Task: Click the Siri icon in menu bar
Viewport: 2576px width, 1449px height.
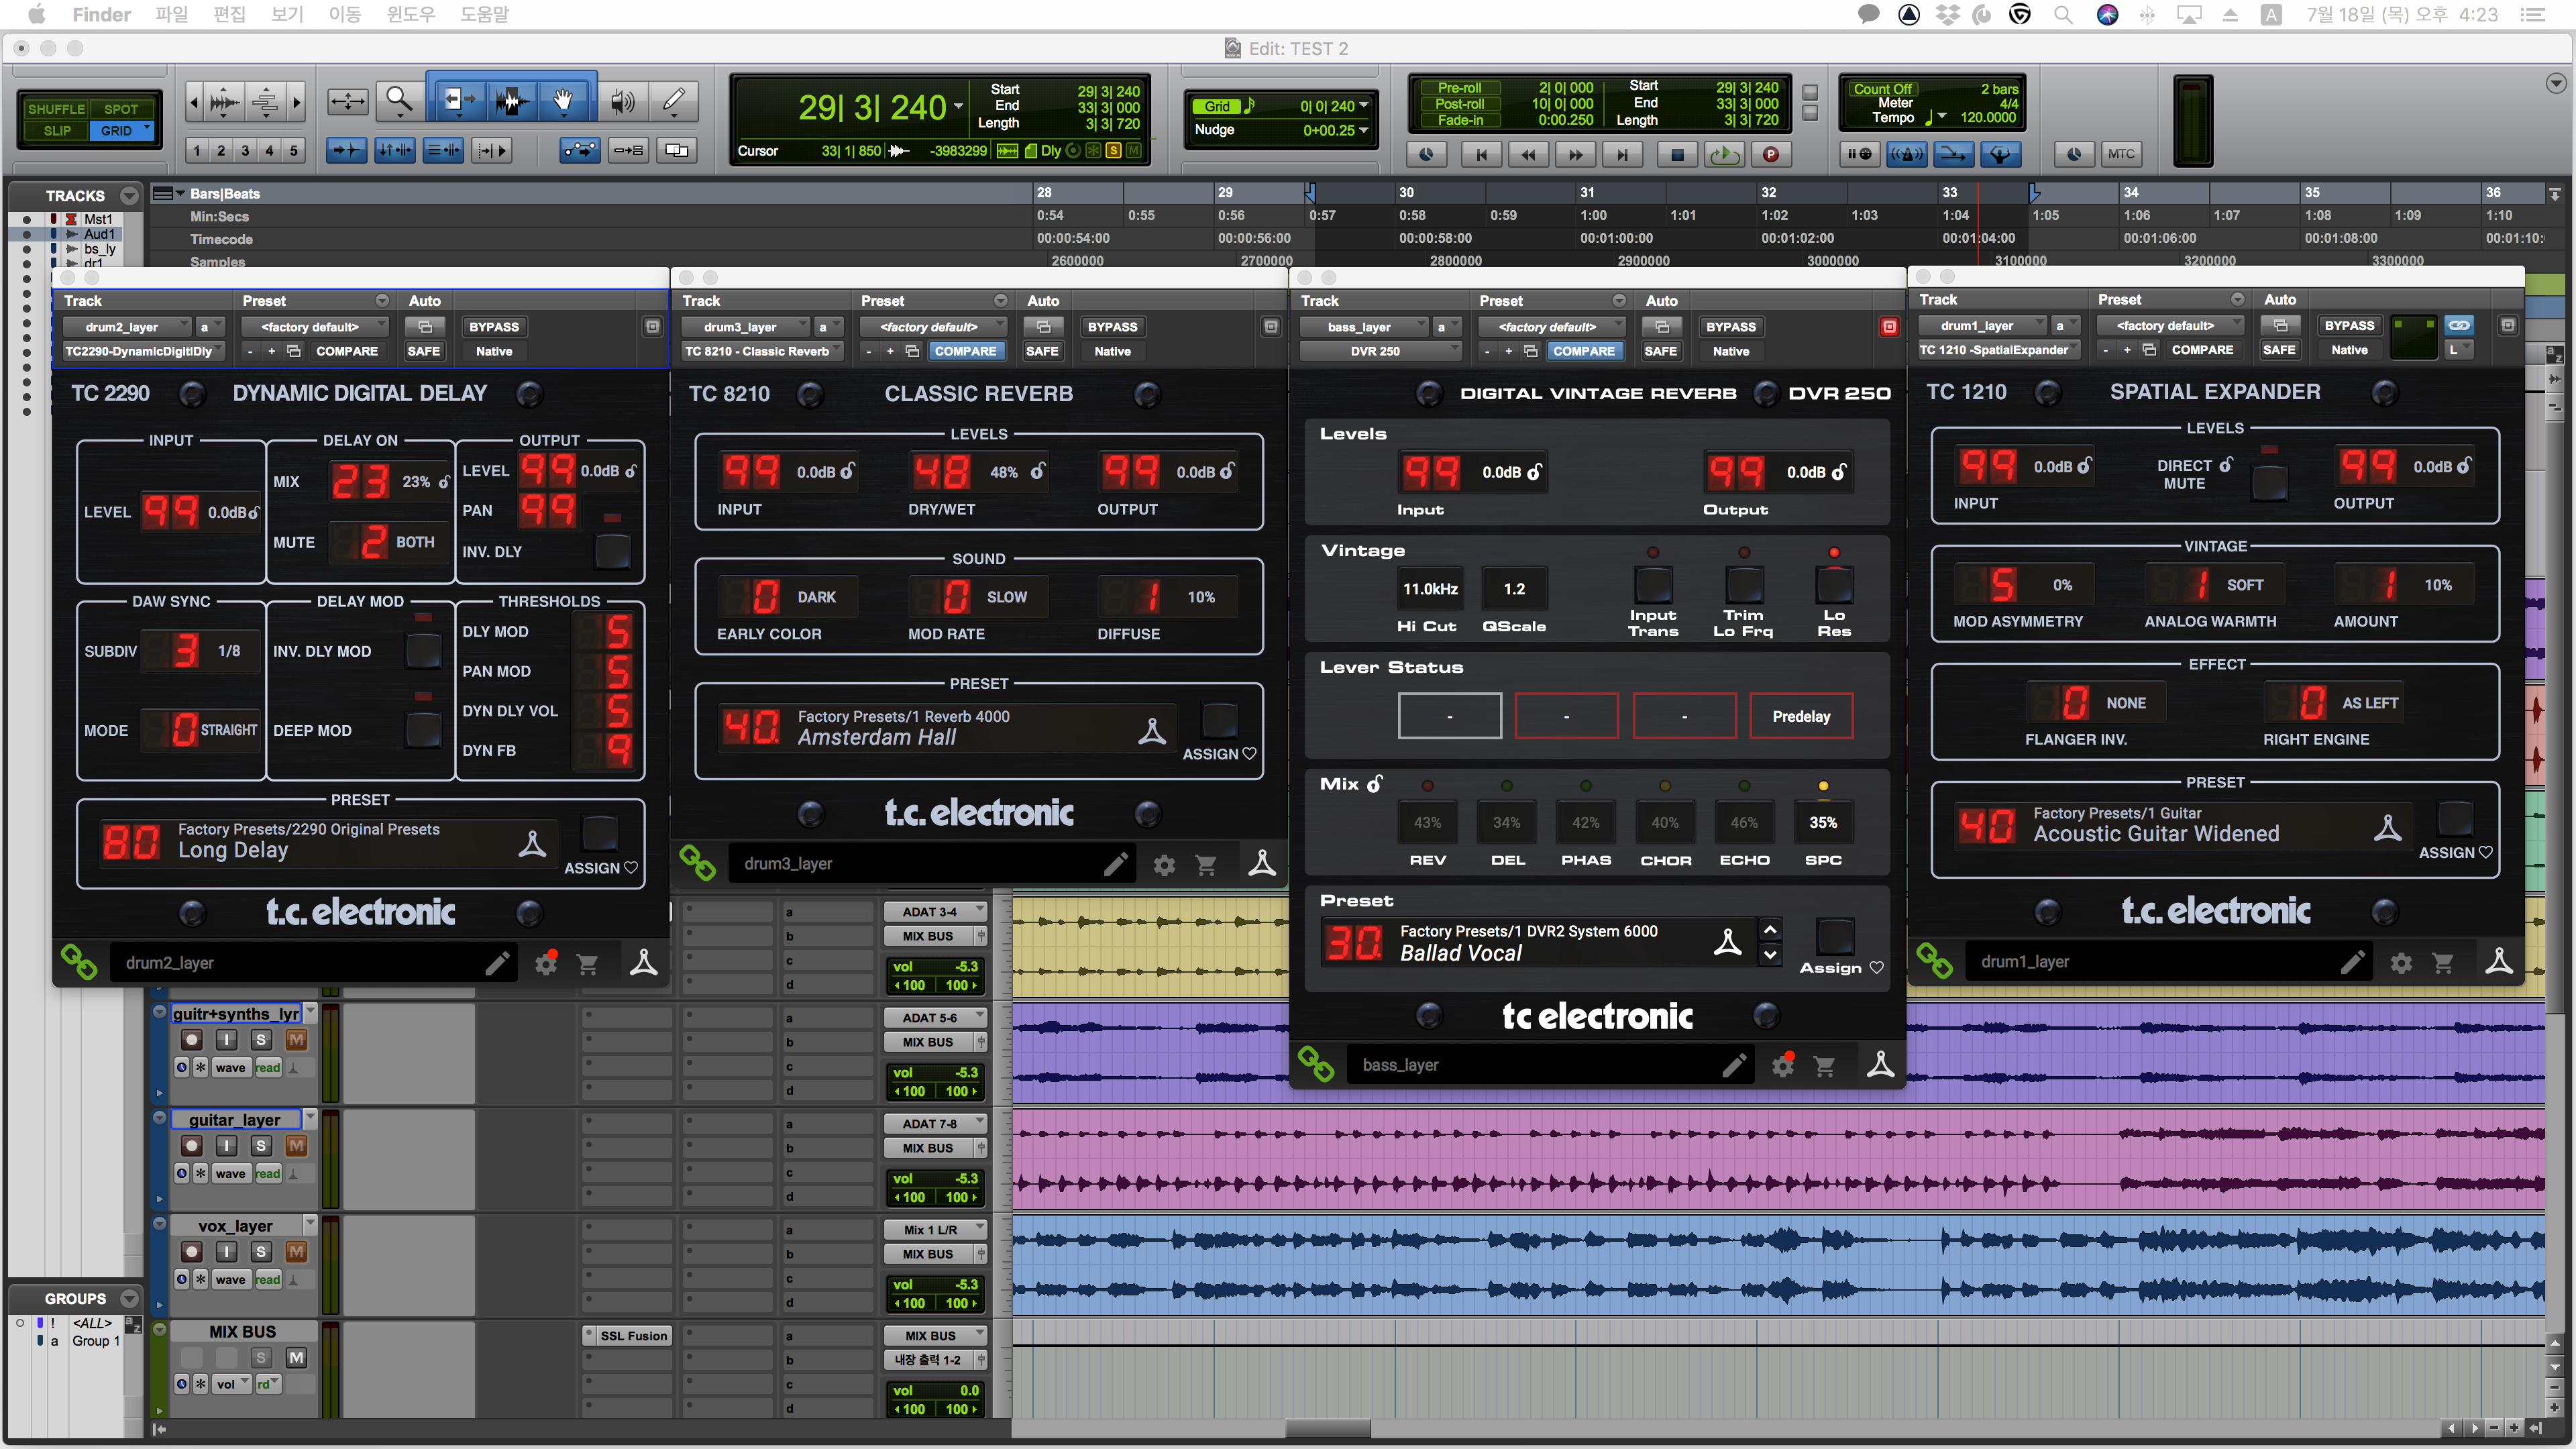Action: click(x=2107, y=15)
